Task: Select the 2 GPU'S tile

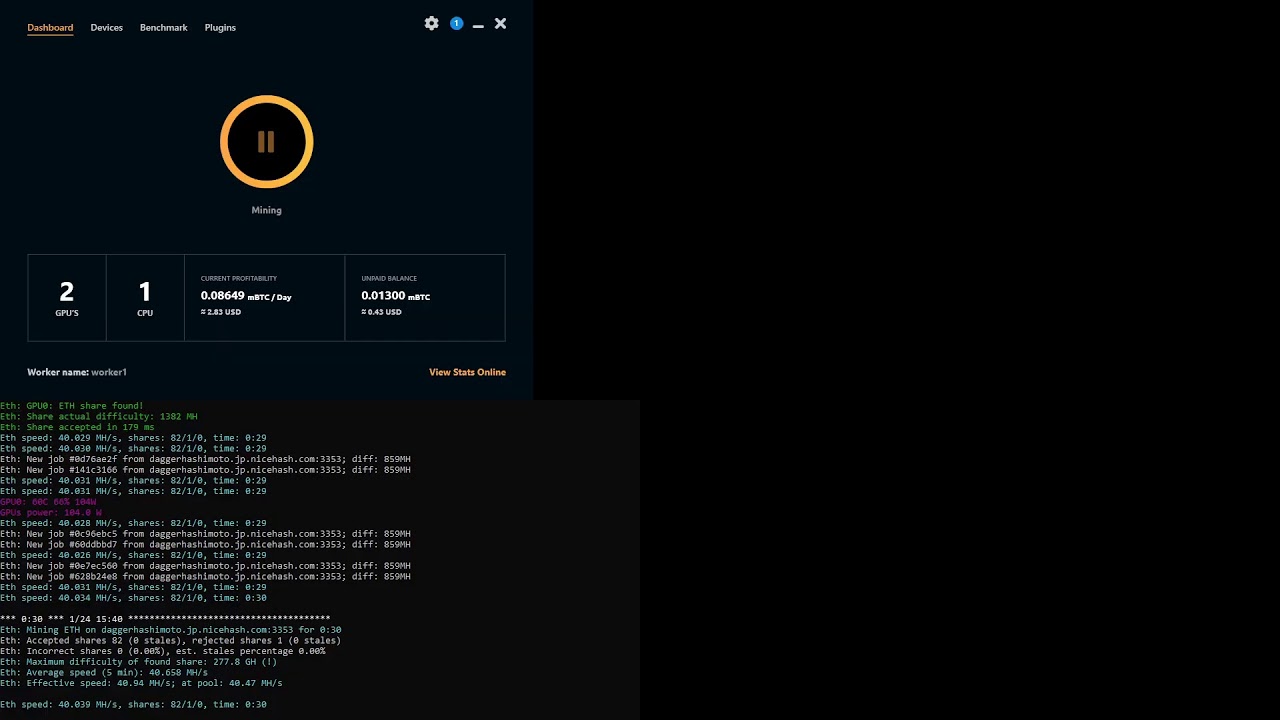Action: coord(67,298)
